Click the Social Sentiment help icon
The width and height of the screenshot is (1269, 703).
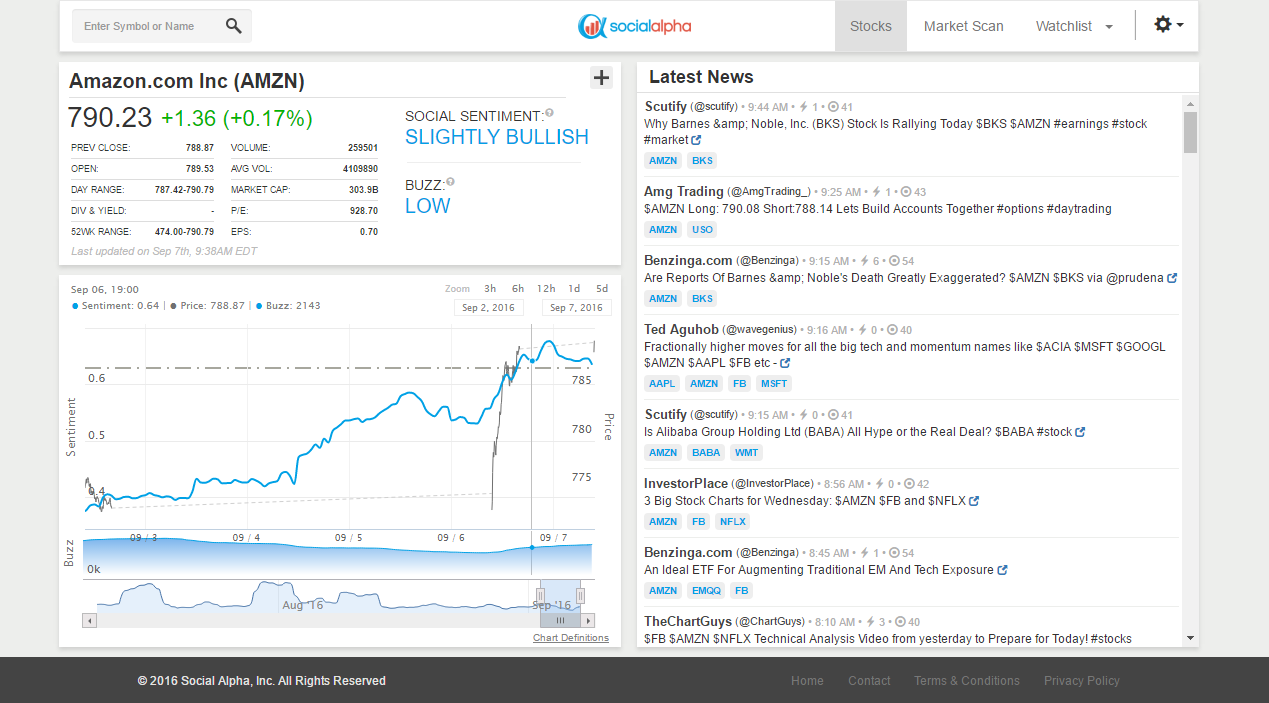[550, 113]
